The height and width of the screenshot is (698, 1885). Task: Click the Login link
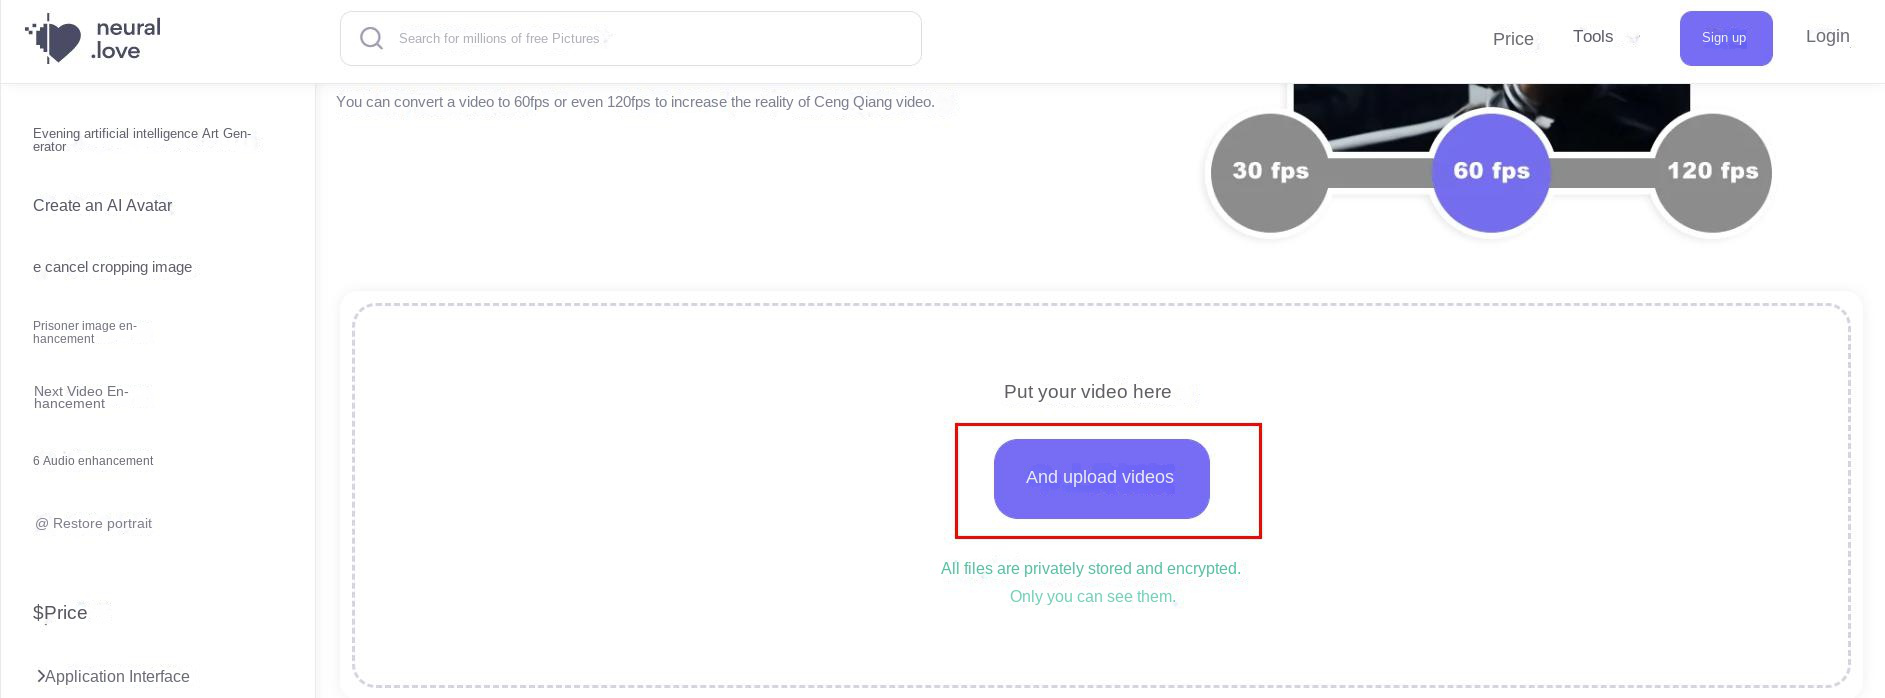click(x=1827, y=36)
